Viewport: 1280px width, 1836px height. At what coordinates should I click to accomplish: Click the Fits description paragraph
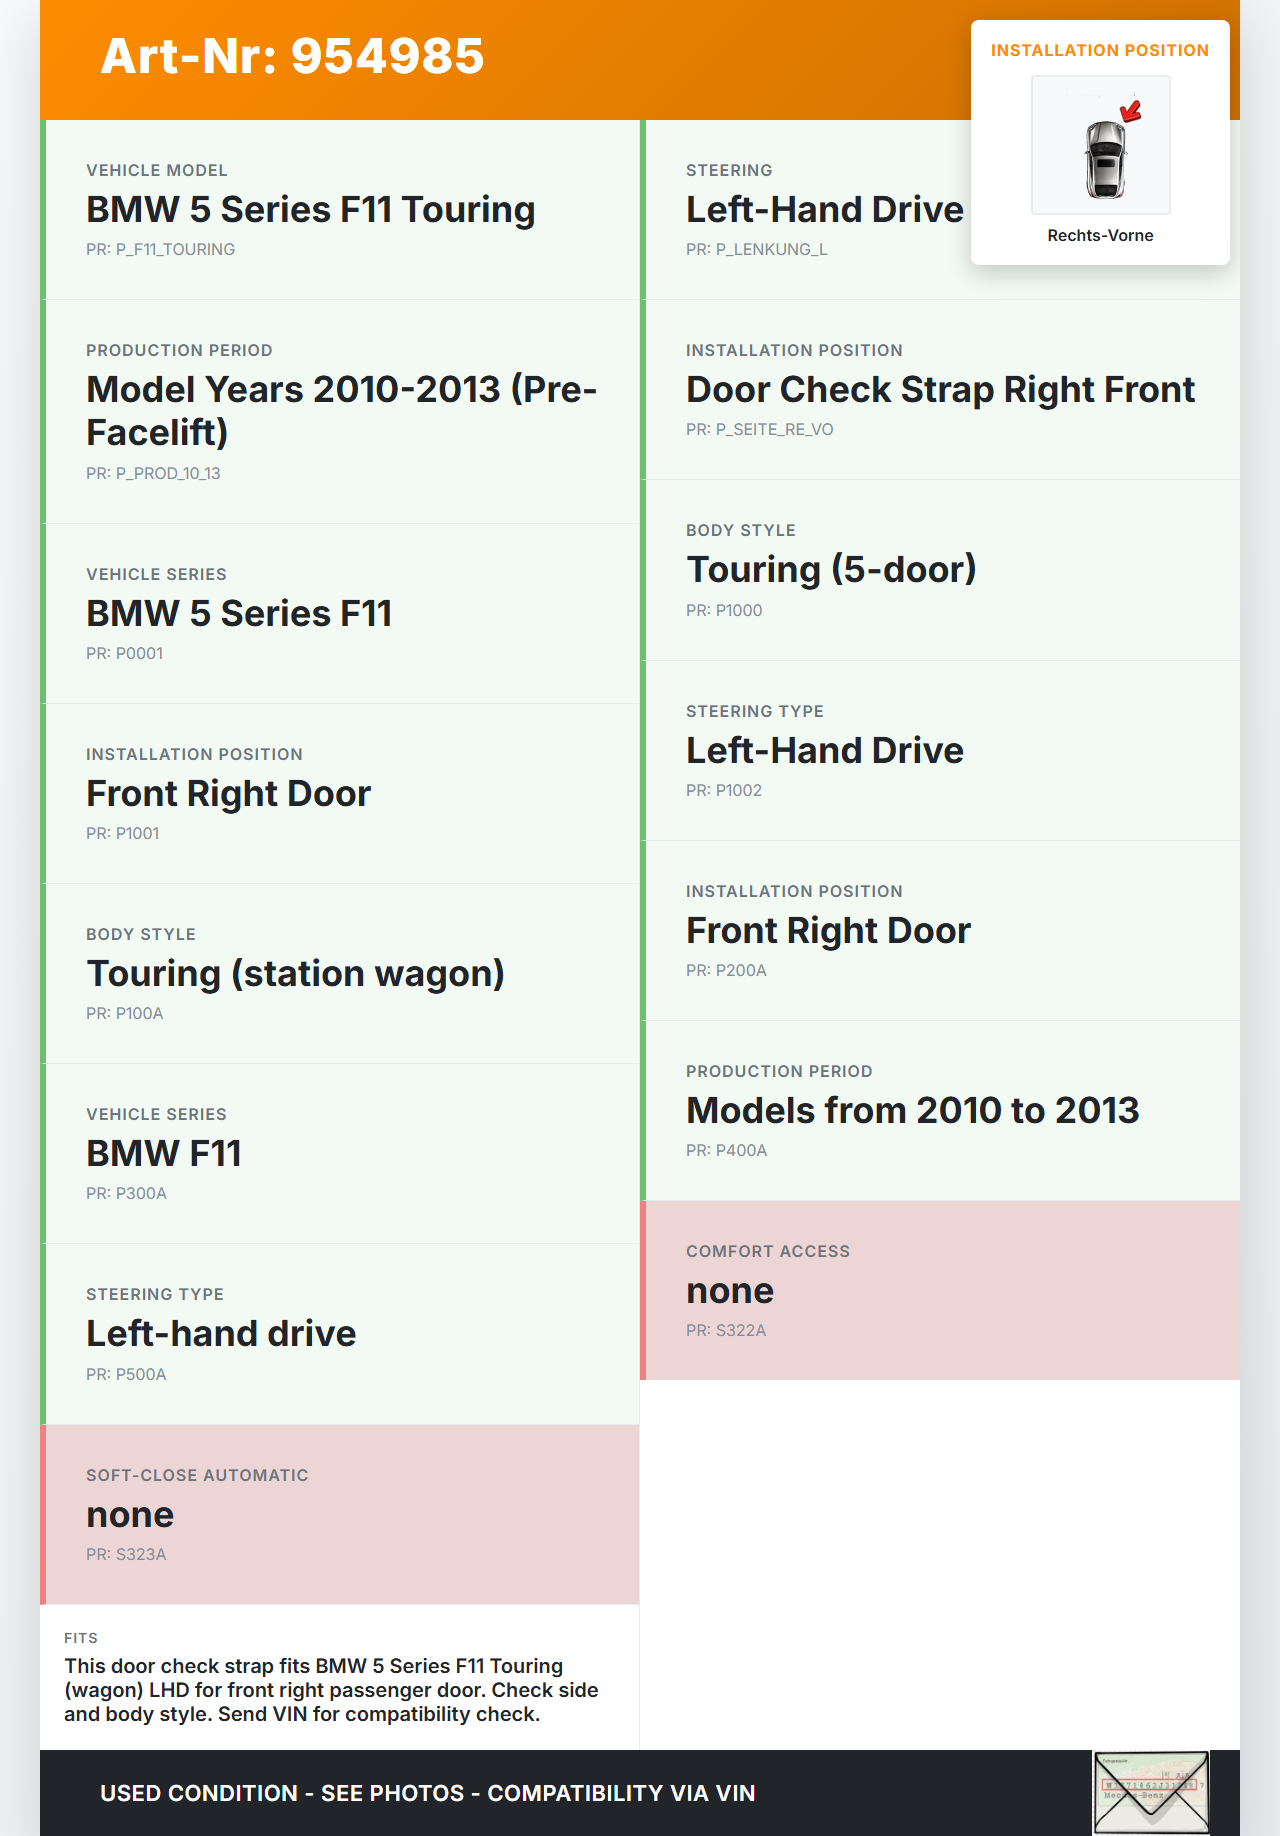(331, 1690)
